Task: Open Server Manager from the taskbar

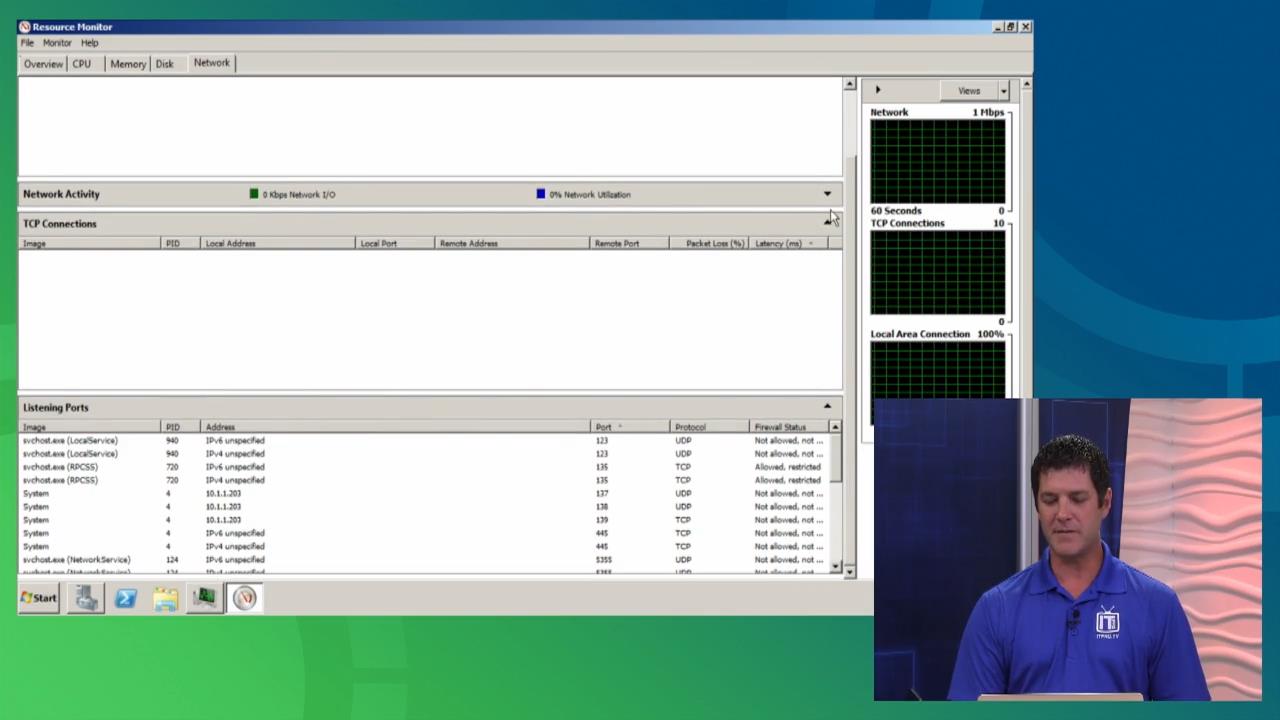Action: 86,598
